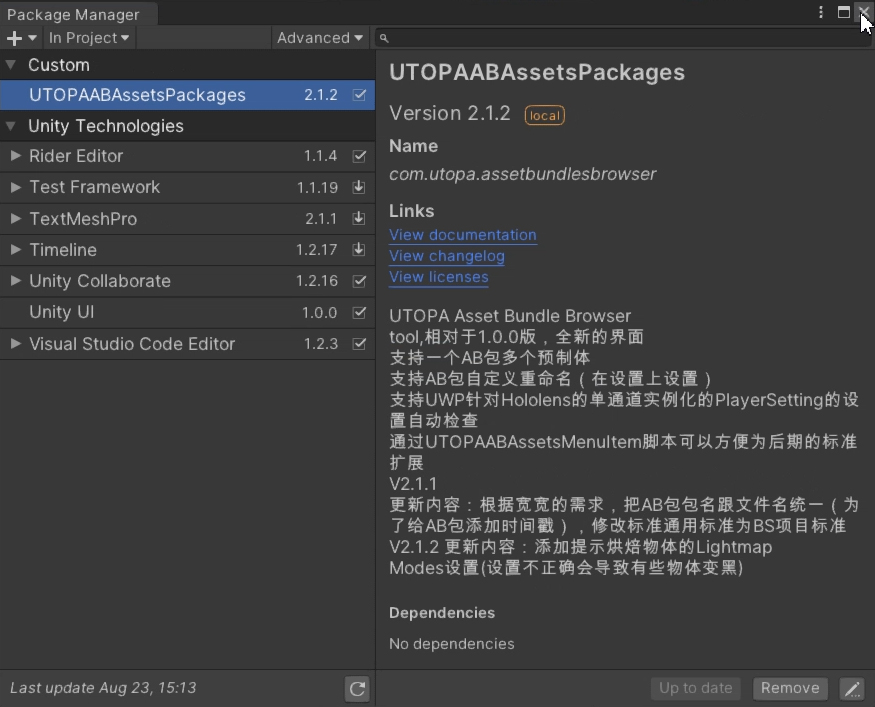Click installed checkmark for Unity Collaborate
Image resolution: width=875 pixels, height=707 pixels.
pos(360,281)
